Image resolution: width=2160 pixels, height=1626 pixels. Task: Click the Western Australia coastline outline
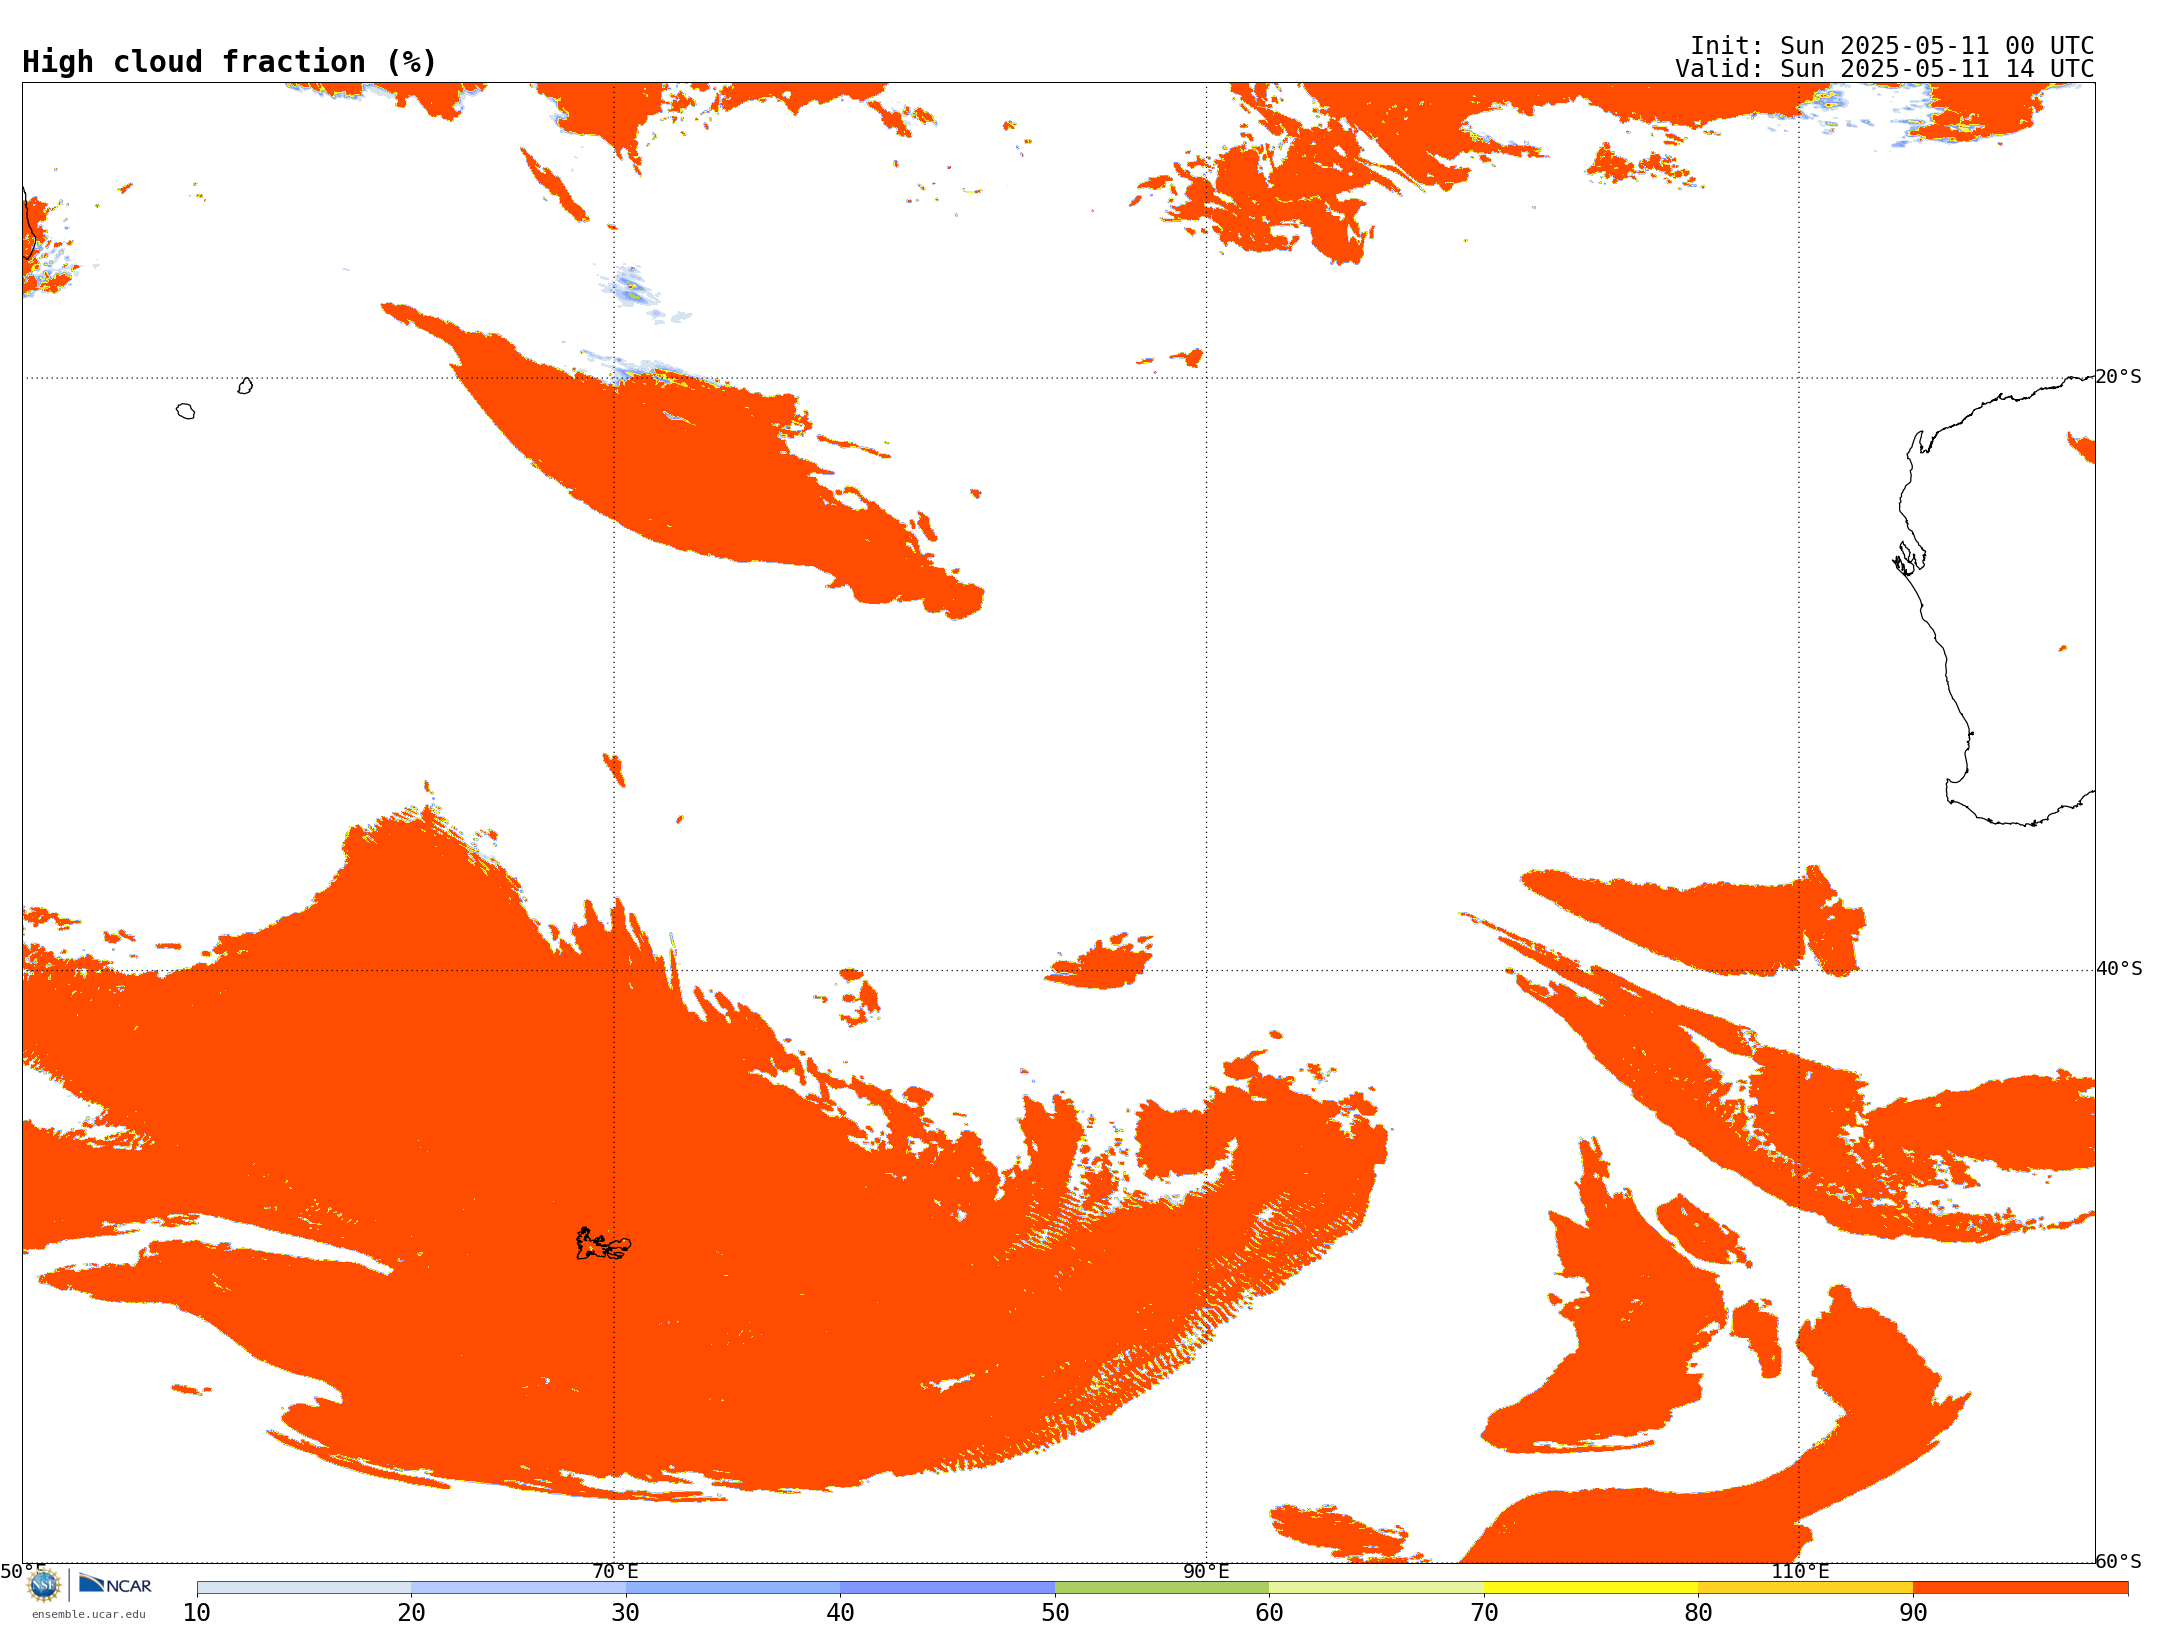[x=1993, y=600]
